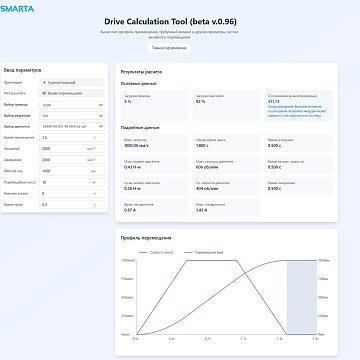Click the shaded pause region in the chart
This screenshot has height=360, width=360.
pyautogui.click(x=302, y=297)
